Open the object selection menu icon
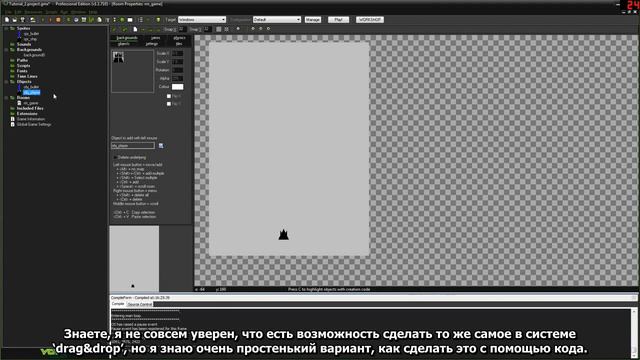The image size is (640, 360). tap(161, 146)
